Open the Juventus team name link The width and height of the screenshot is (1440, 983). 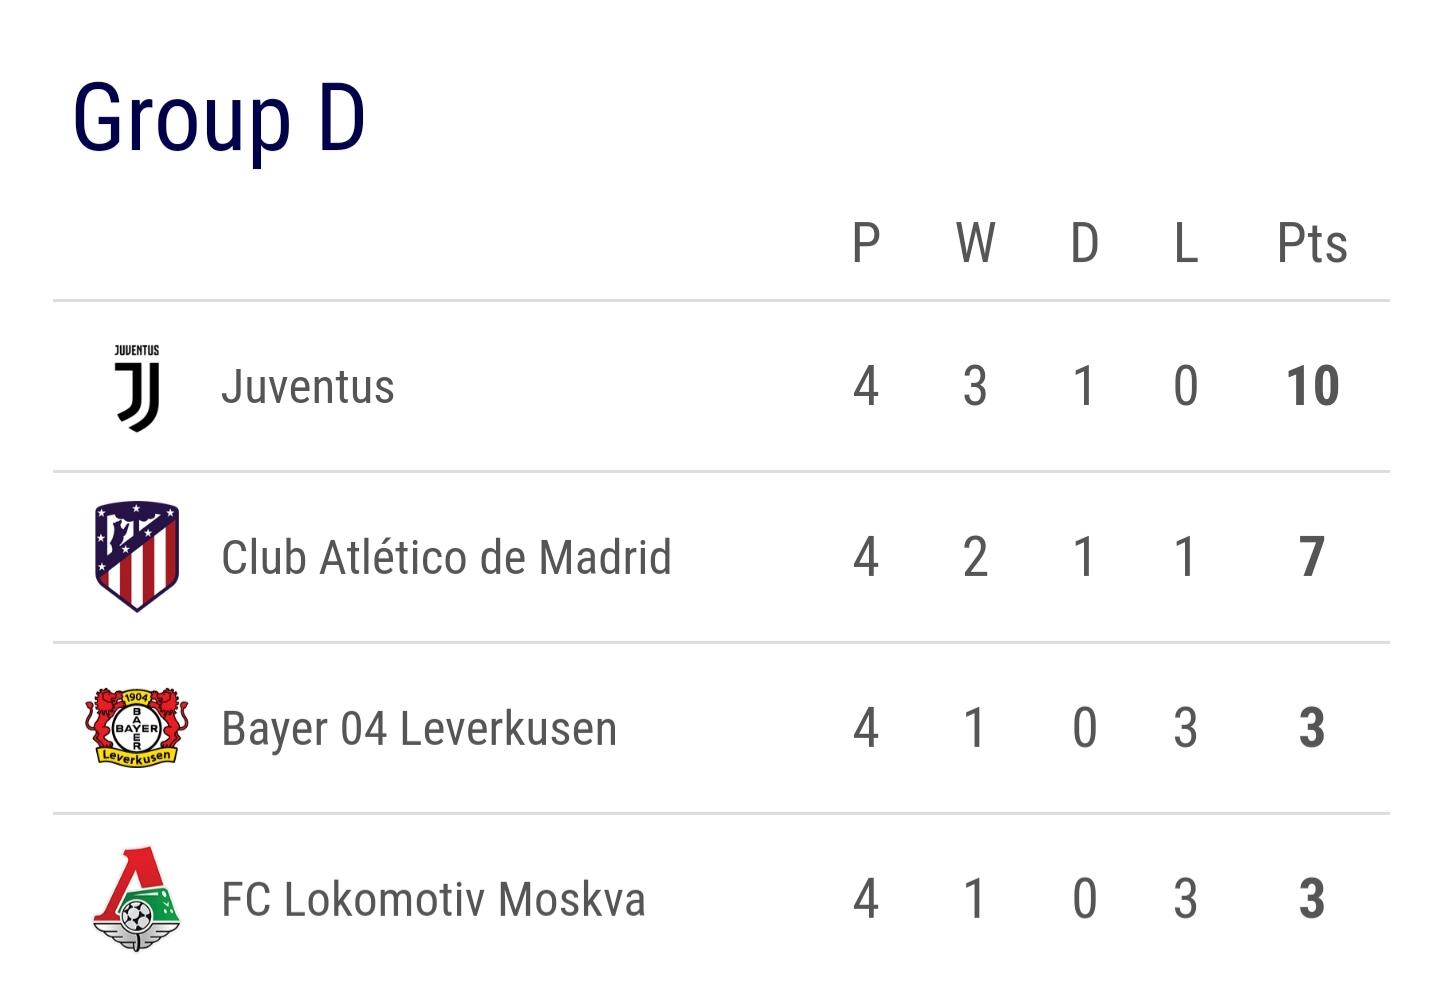308,387
